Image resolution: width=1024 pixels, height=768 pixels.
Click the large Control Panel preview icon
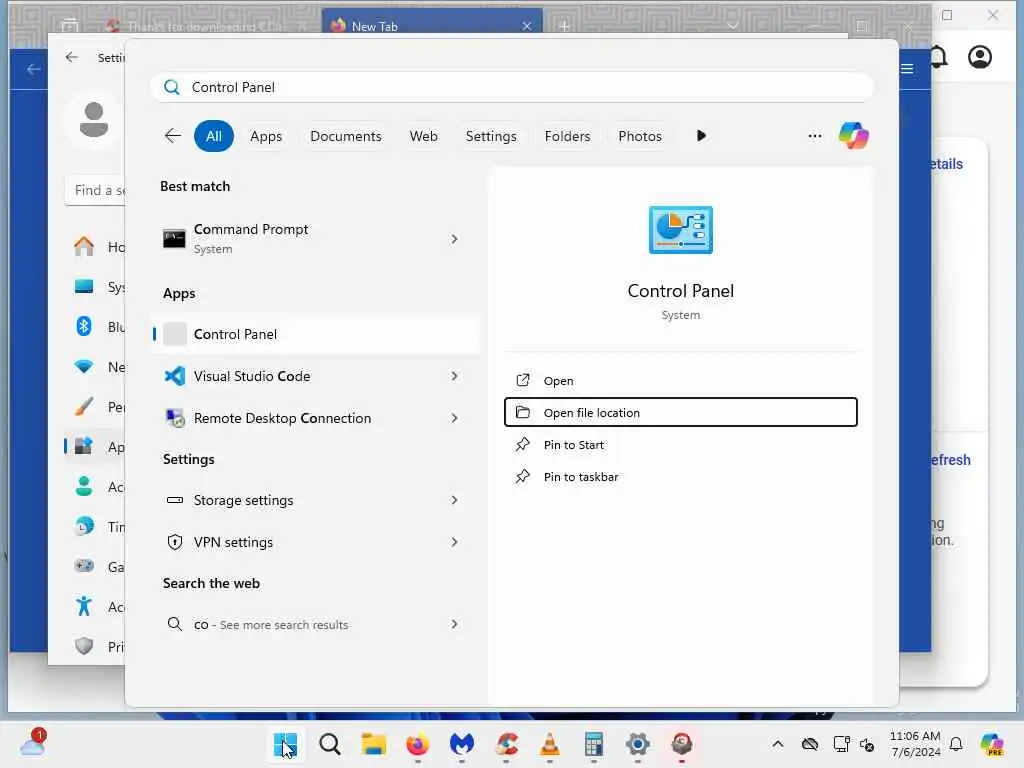tap(680, 230)
